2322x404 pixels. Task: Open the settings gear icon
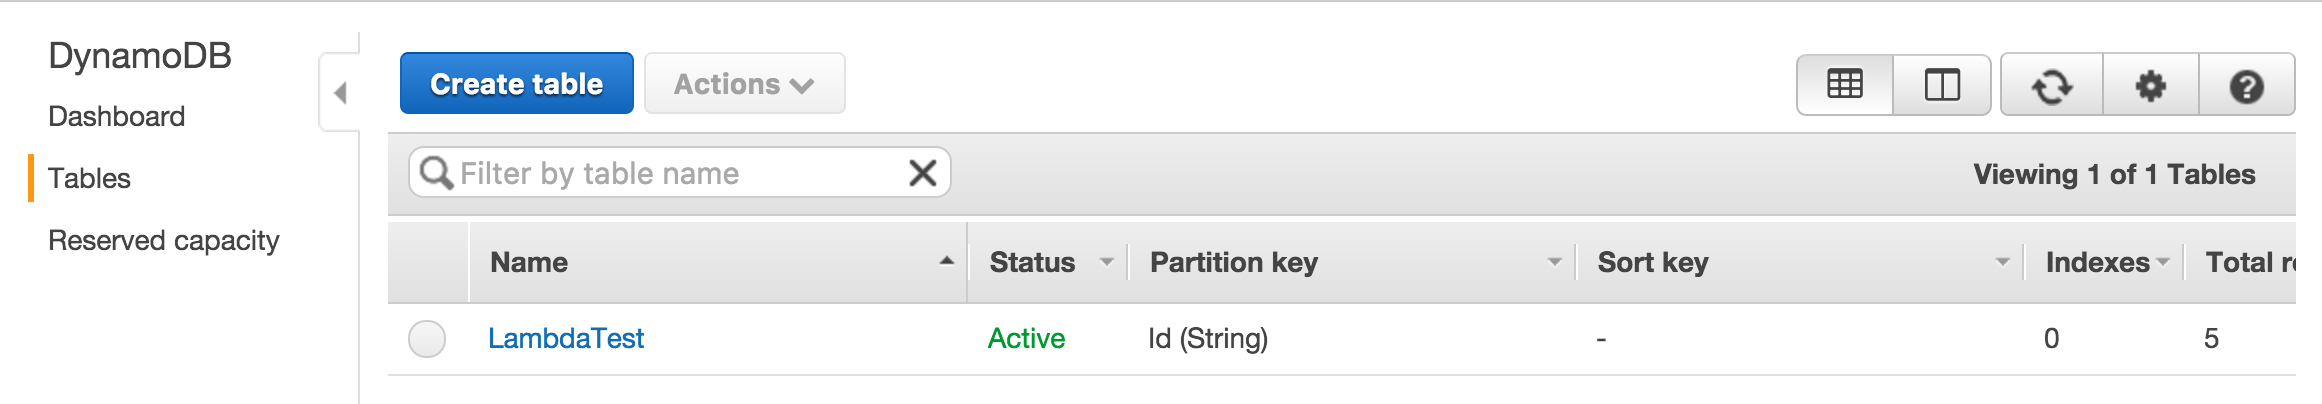(2150, 86)
